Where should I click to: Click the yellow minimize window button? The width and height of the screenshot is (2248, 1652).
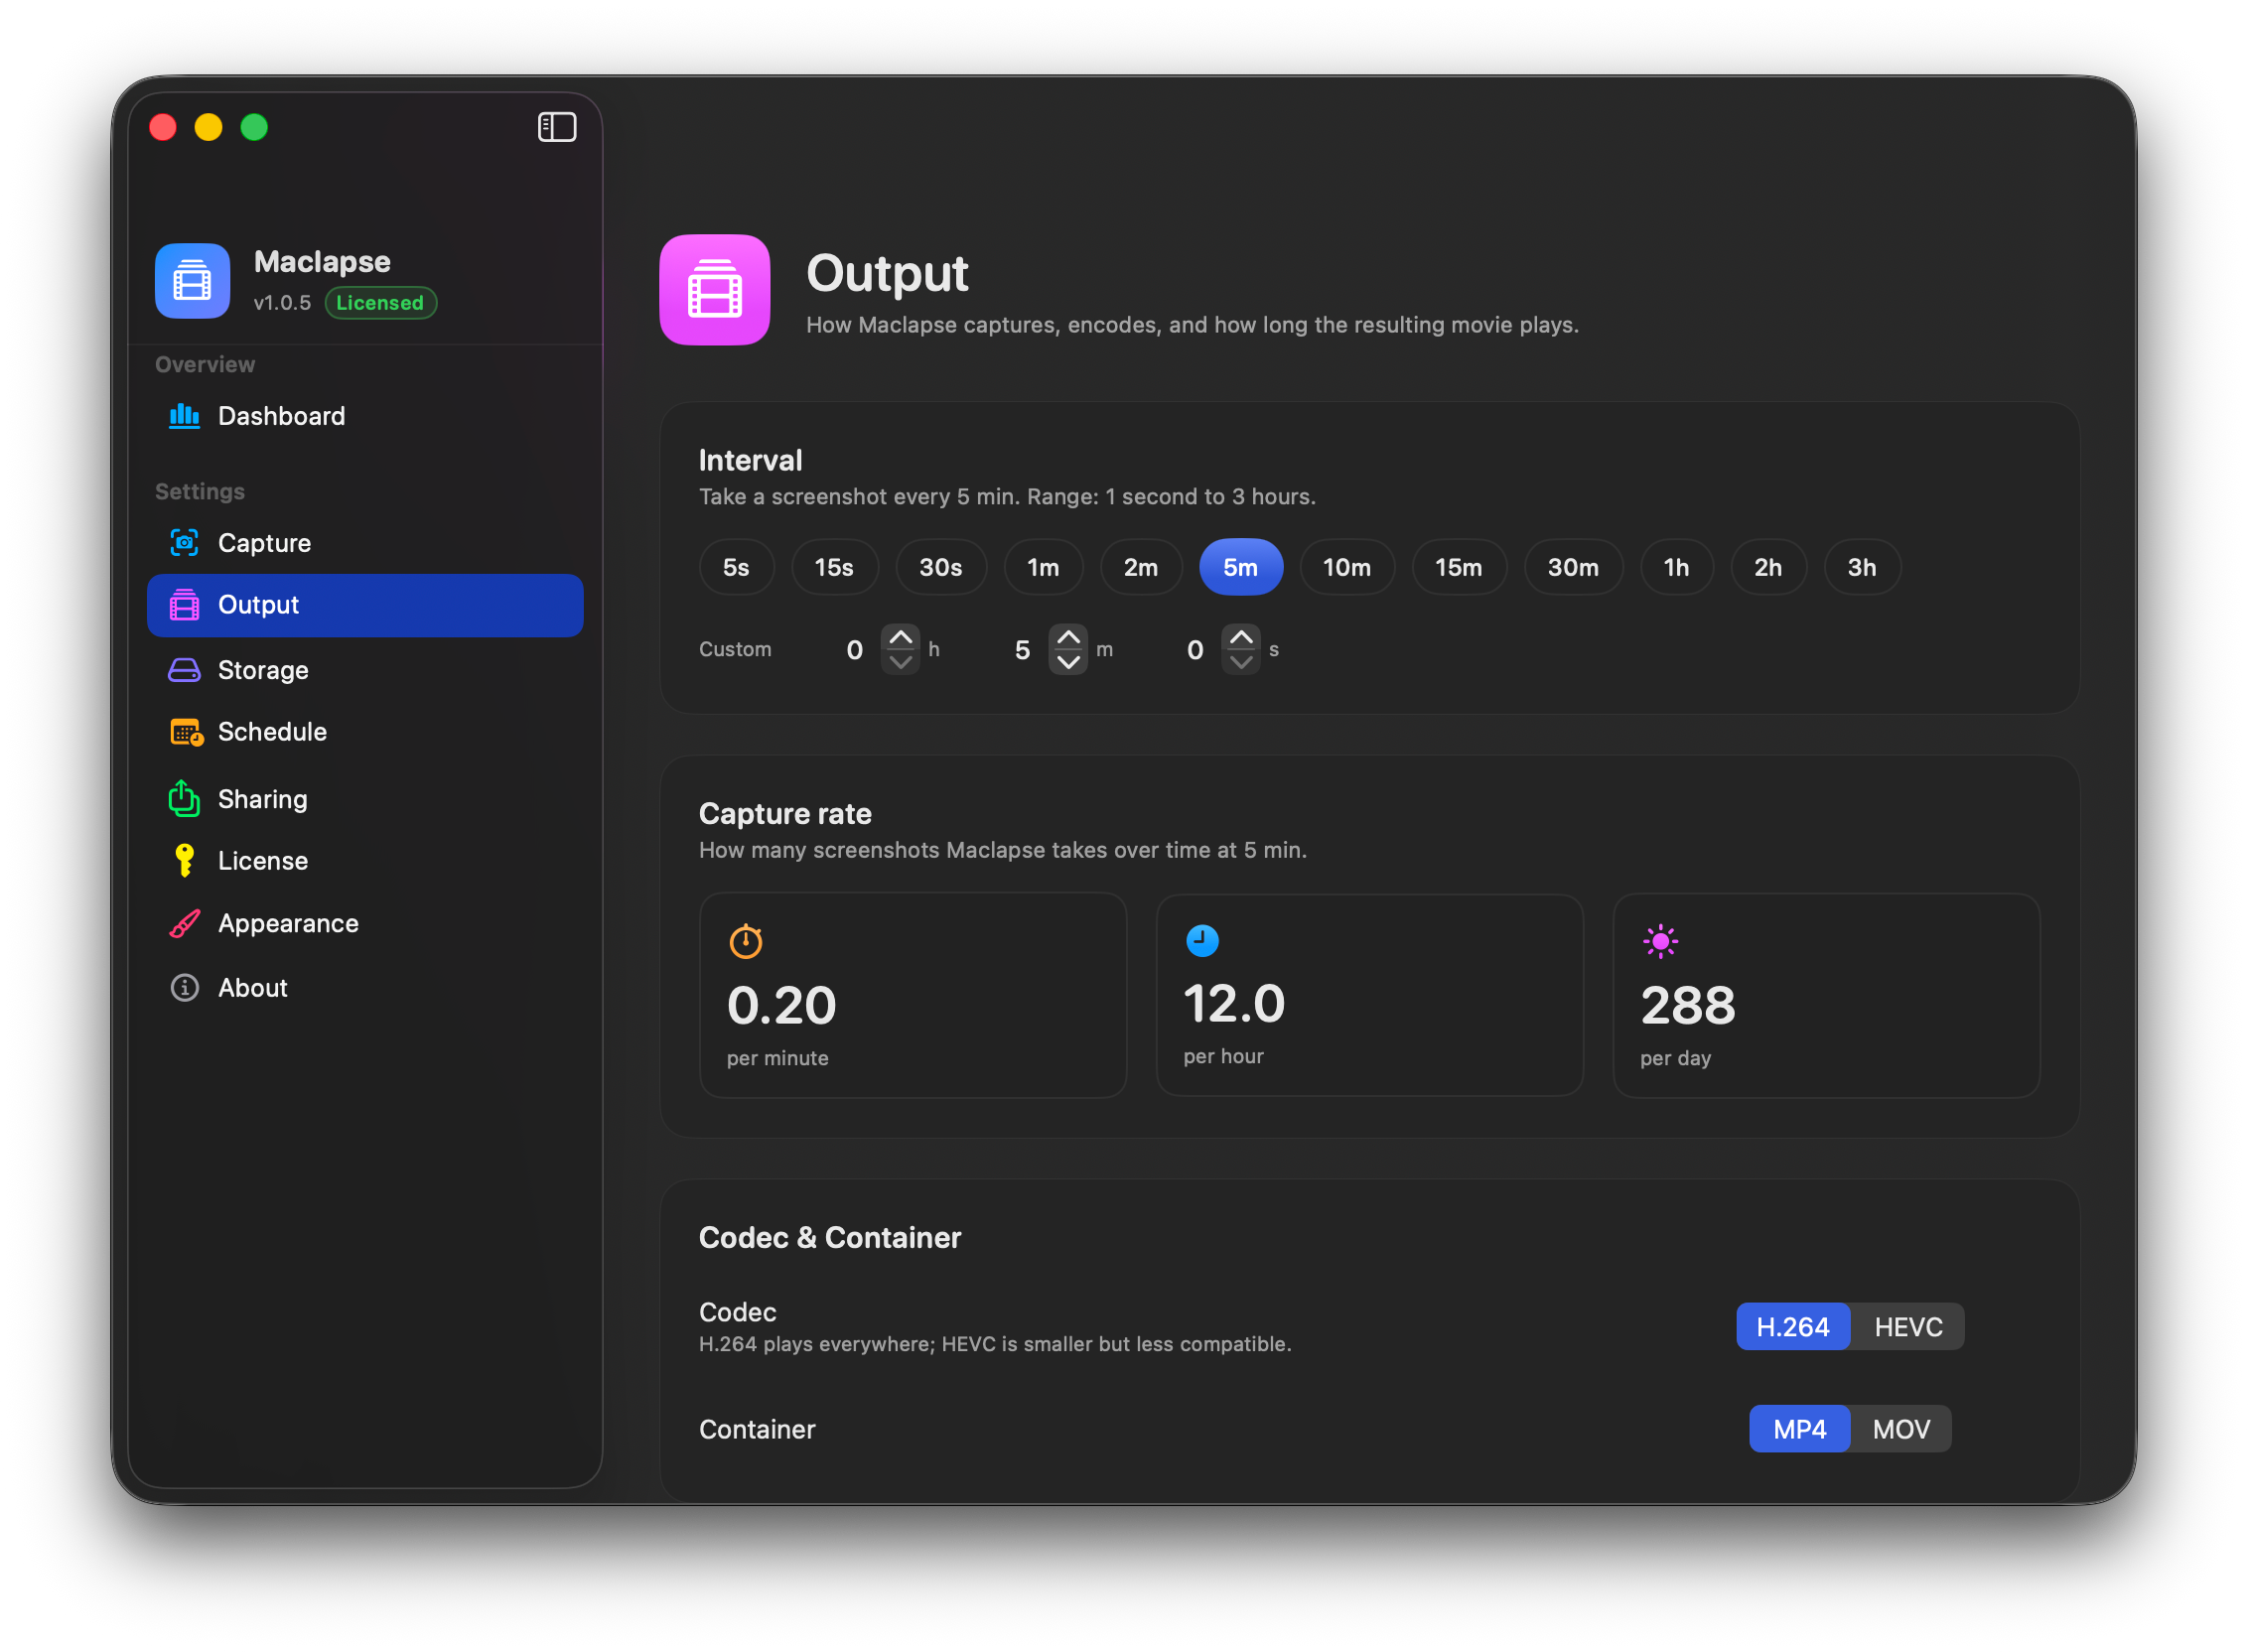[x=208, y=127]
